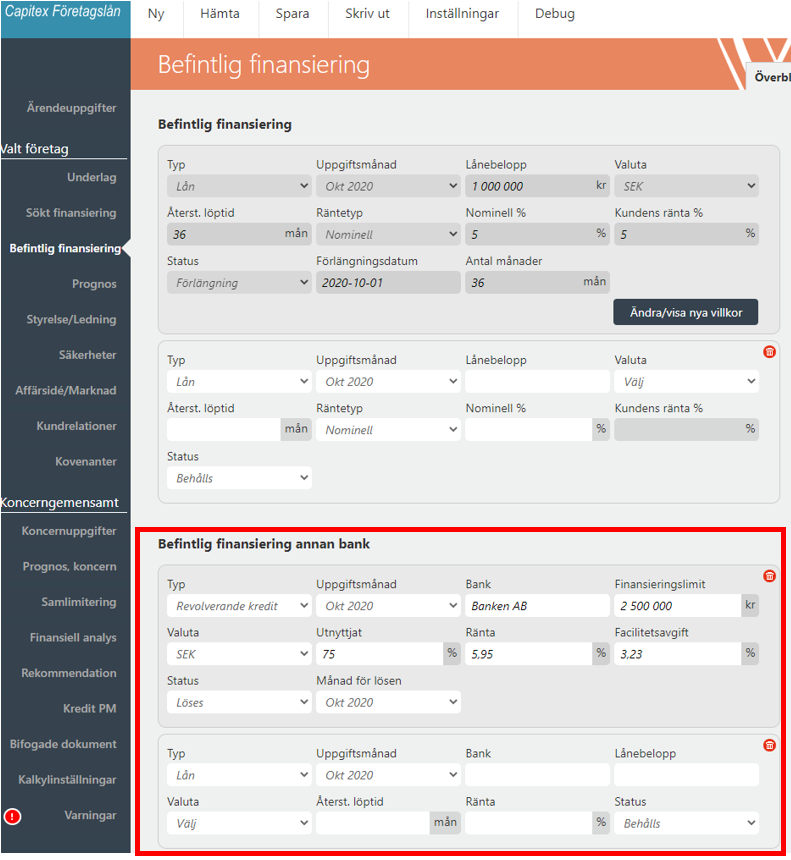This screenshot has width=791, height=860.
Task: Click the empty Återst. löptid field beside Nominell Räntetyp
Action: pos(224,430)
